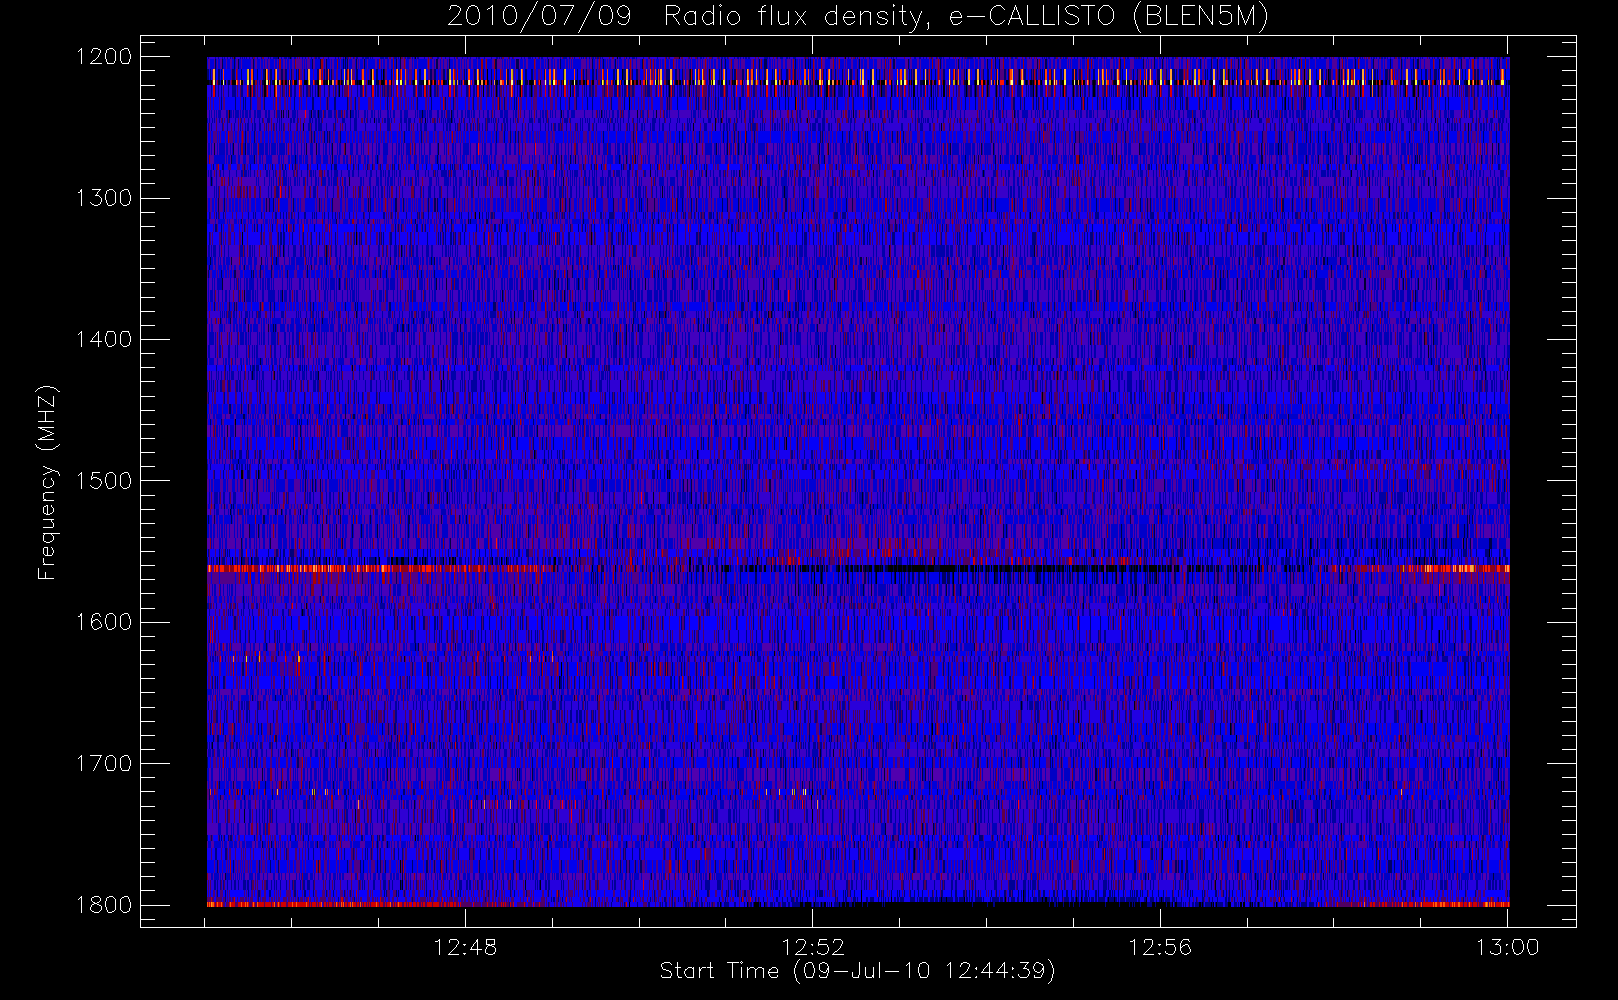1618x1000 pixels.
Task: Click the 1700 frequency tick label
Action: pos(104,763)
